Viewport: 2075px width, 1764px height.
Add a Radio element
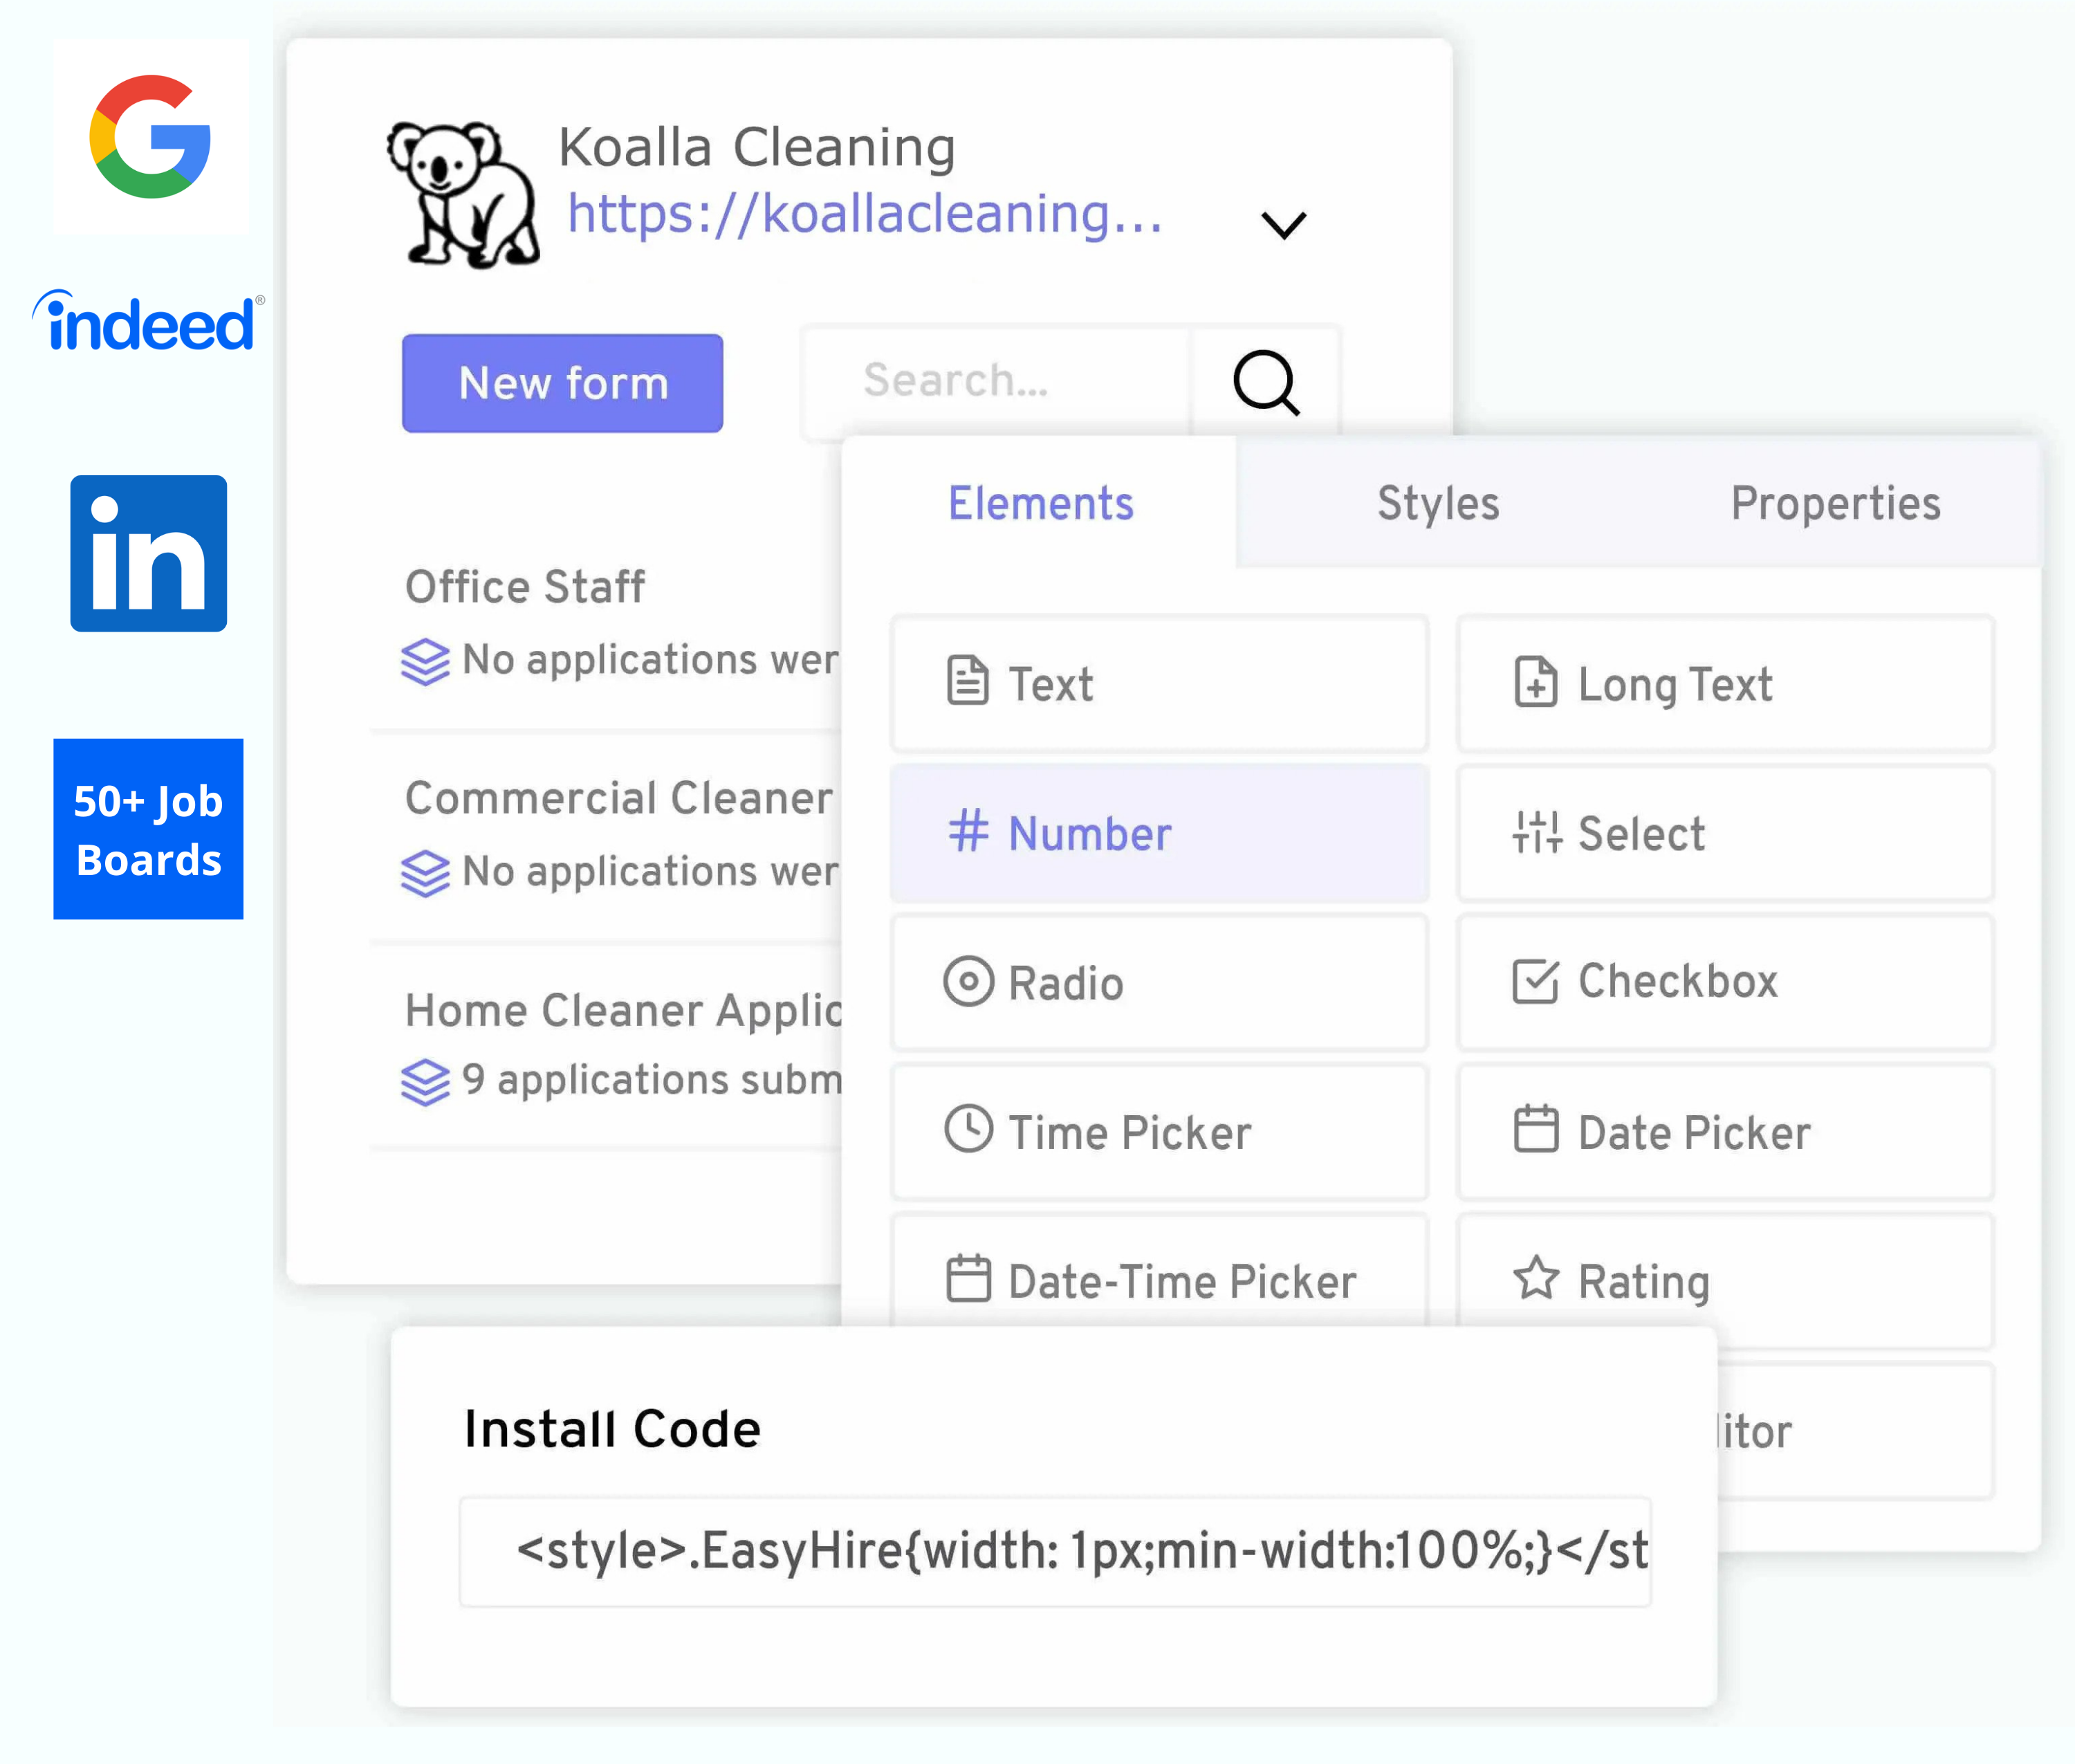click(x=1158, y=982)
